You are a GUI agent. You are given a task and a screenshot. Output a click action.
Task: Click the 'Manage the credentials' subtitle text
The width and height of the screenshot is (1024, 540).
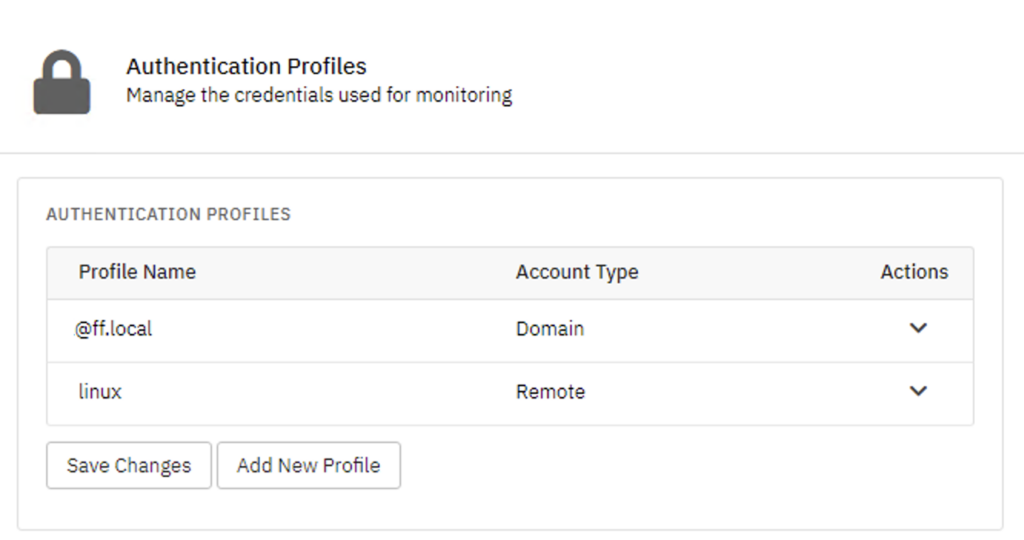point(319,95)
